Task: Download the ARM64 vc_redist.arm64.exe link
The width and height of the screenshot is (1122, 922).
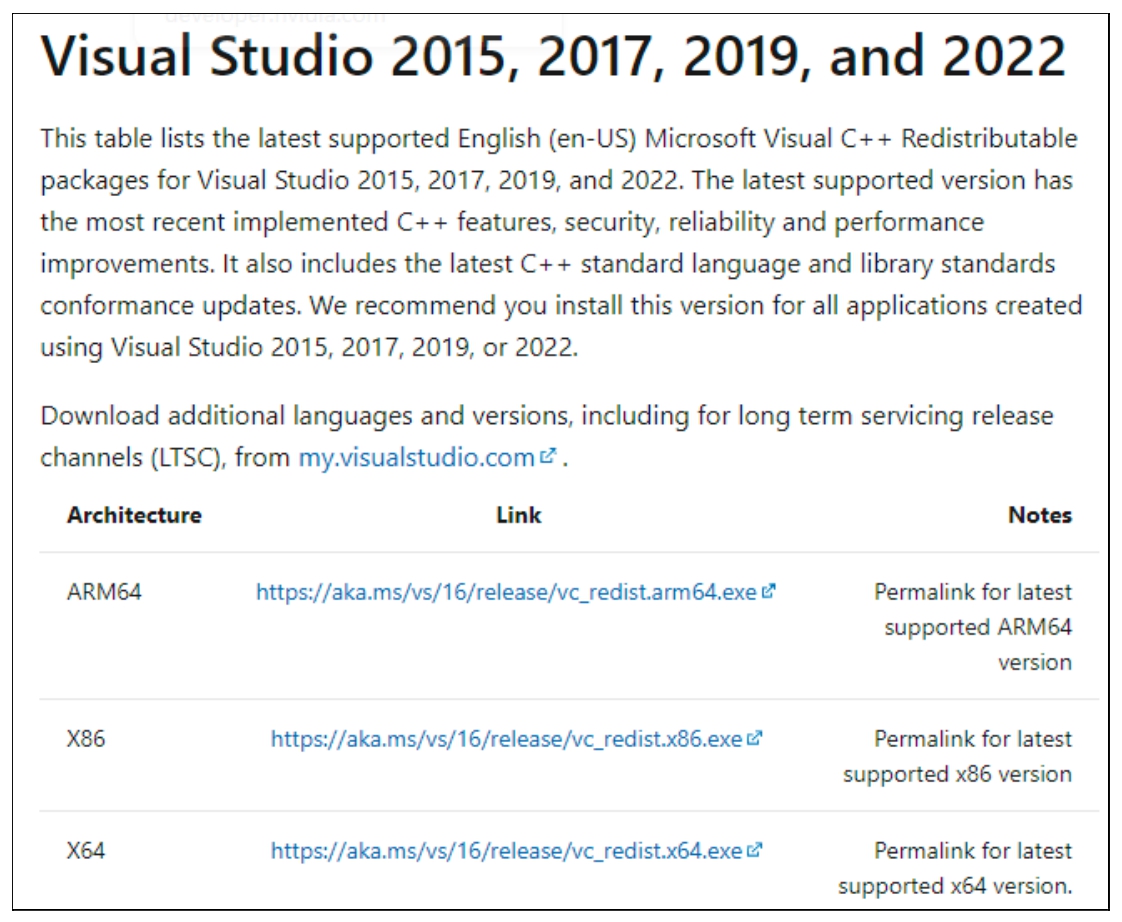Action: coord(506,592)
